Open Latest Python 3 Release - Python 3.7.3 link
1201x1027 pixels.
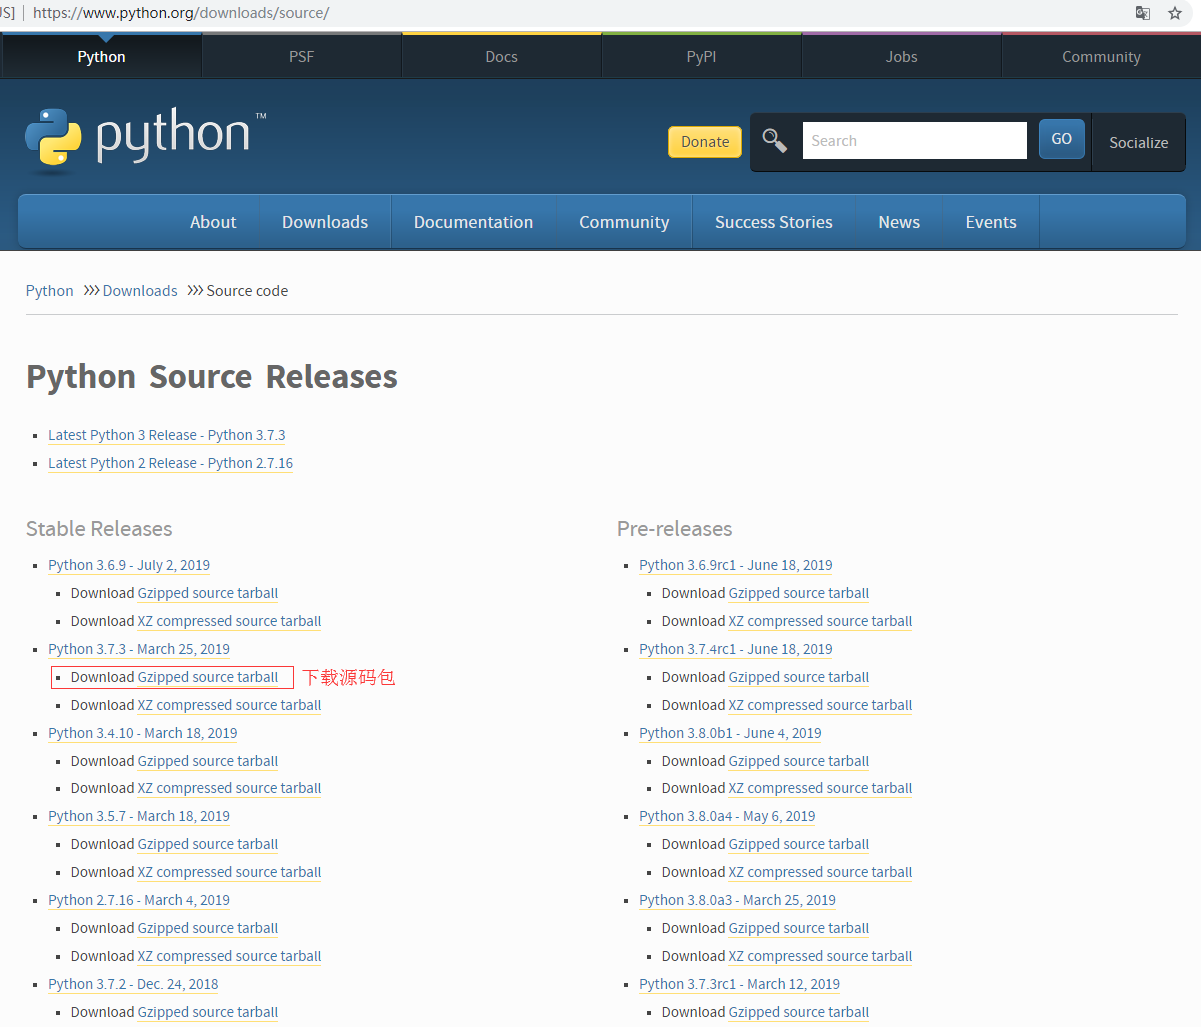166,435
